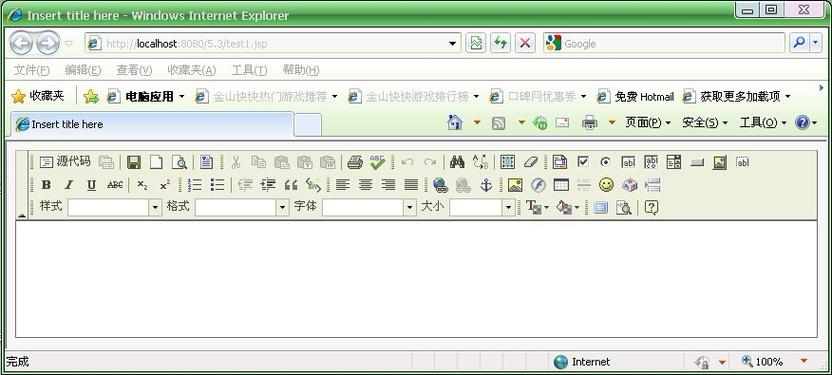Image resolution: width=832 pixels, height=375 pixels.
Task: Insert a form element icon
Action: tap(560, 162)
